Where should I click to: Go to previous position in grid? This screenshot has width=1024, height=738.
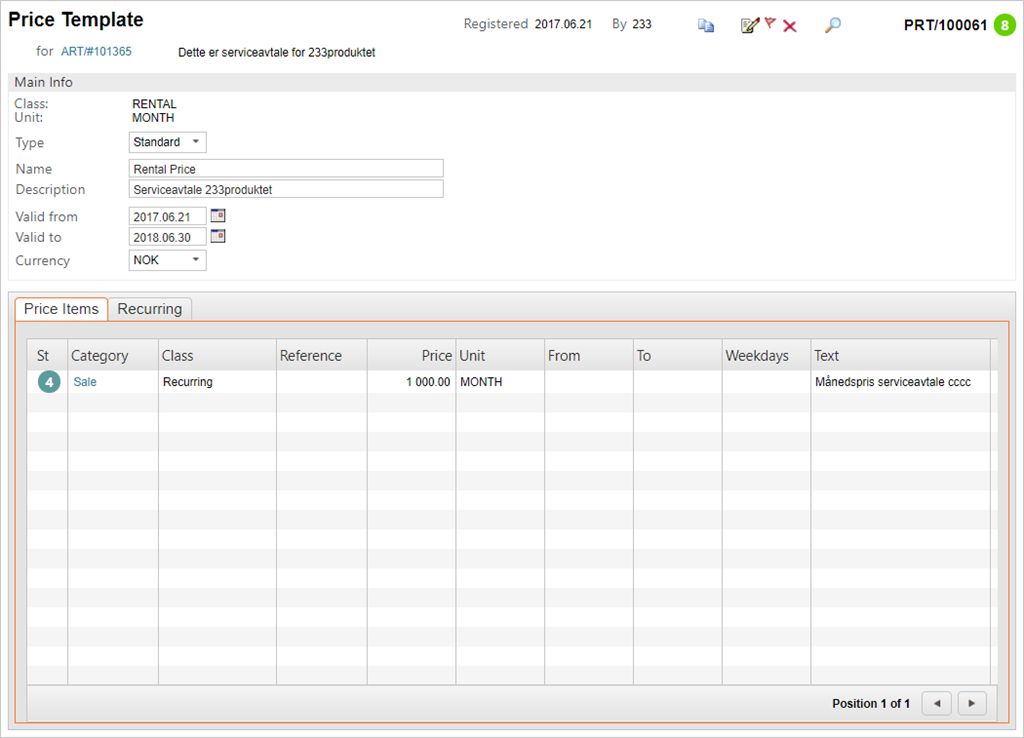coord(936,703)
